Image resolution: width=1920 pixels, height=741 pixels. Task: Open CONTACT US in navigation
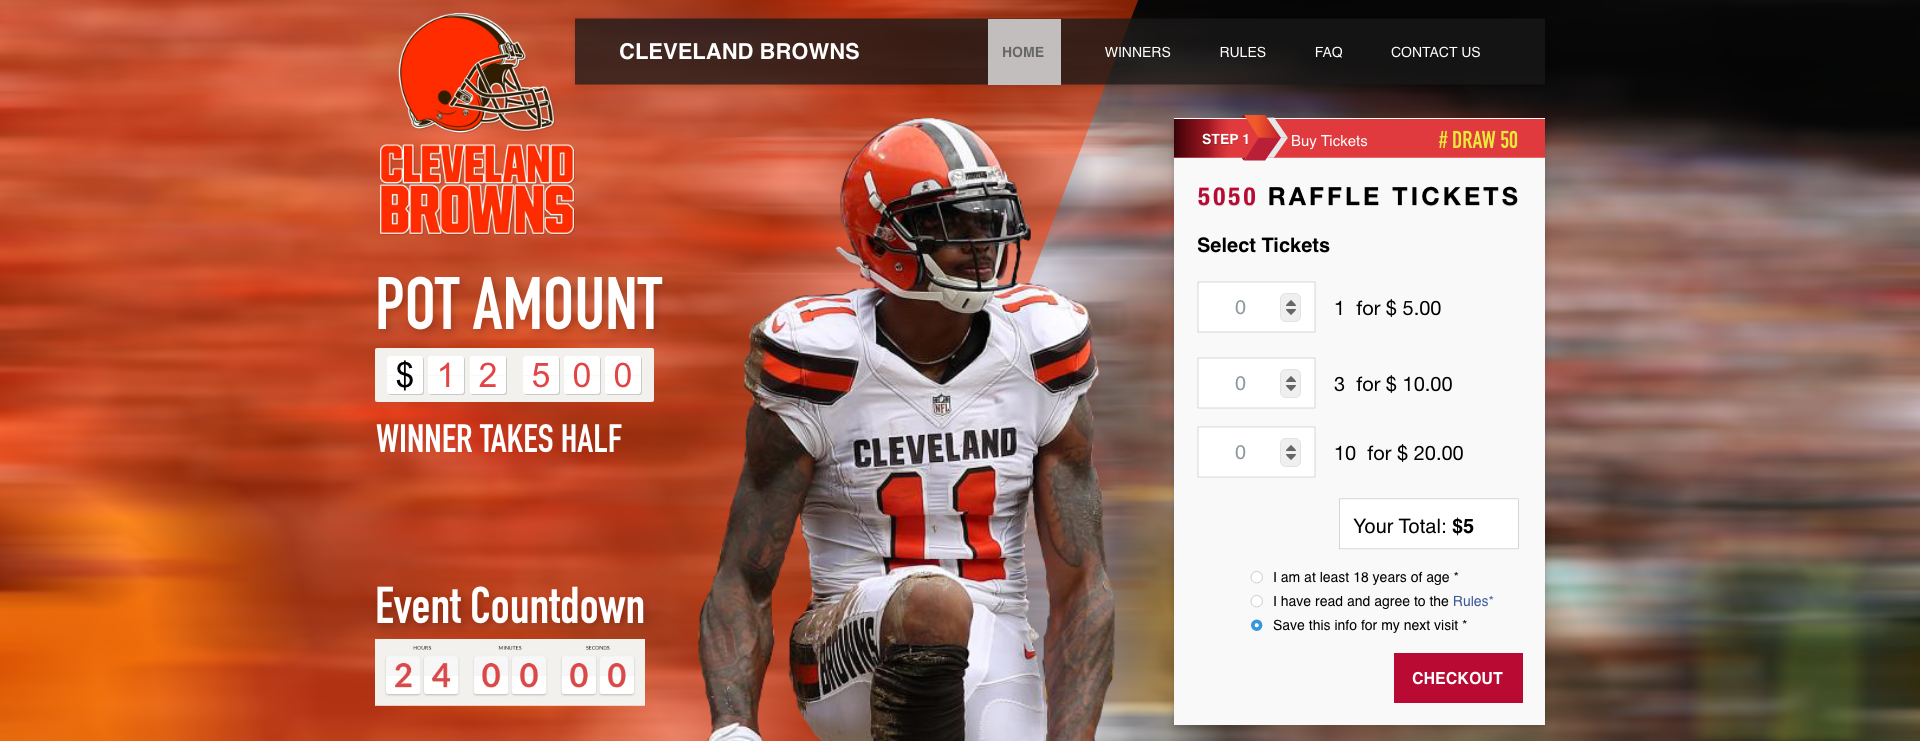[x=1435, y=52]
